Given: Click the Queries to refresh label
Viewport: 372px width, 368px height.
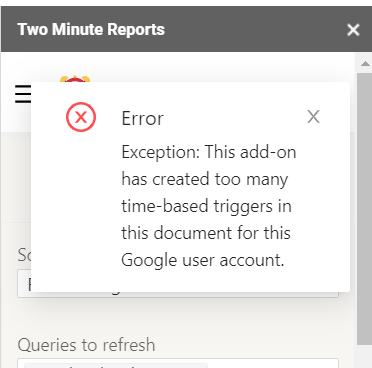Looking at the screenshot, I should 86,345.
